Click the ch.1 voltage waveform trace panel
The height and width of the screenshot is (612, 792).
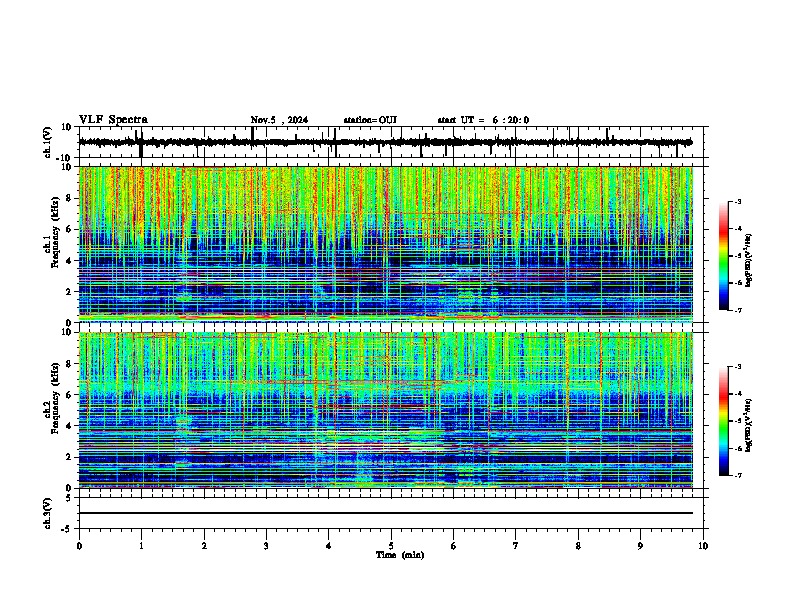[x=393, y=142]
